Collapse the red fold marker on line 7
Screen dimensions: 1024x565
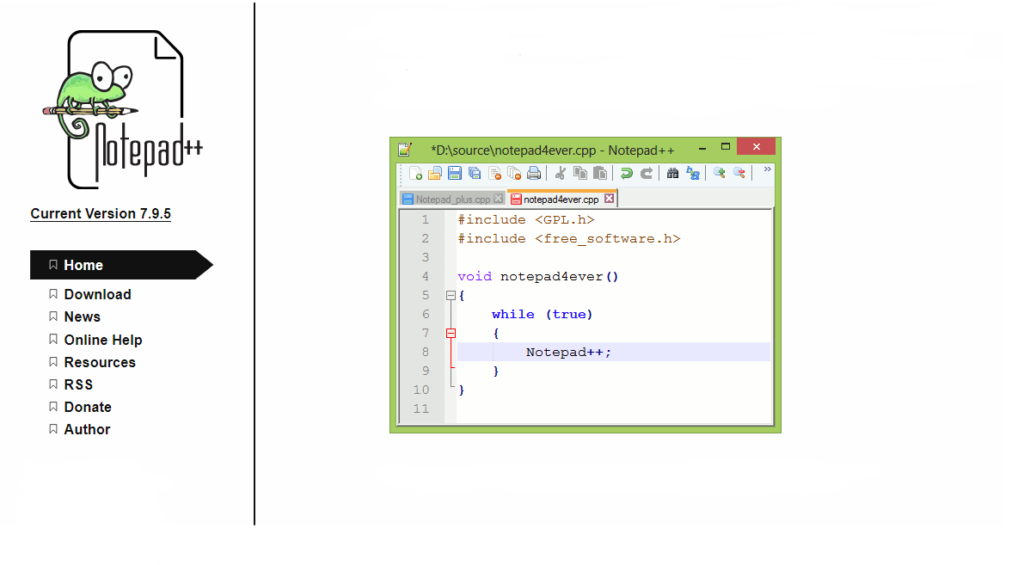[x=451, y=333]
